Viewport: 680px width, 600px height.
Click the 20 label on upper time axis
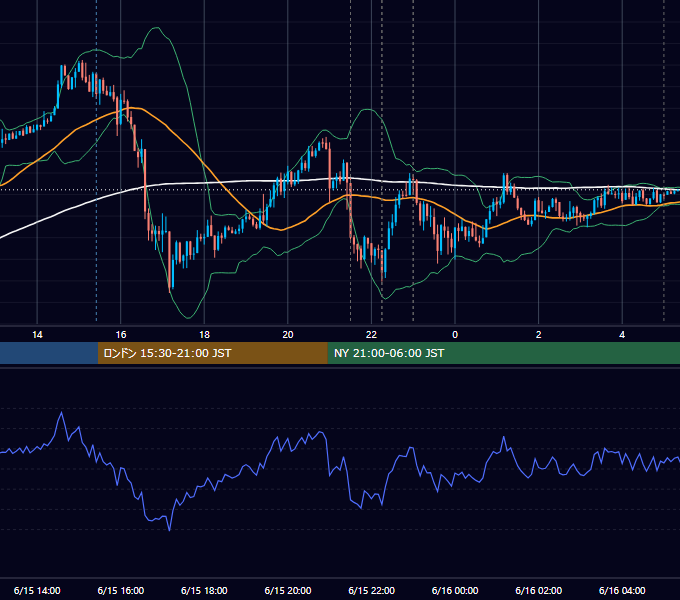tap(288, 335)
